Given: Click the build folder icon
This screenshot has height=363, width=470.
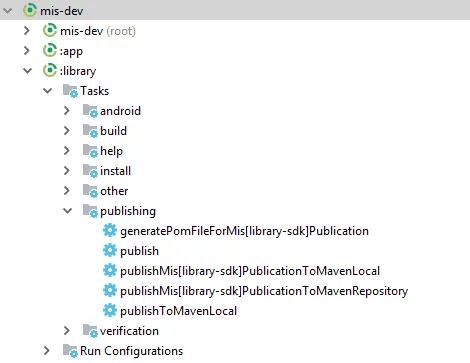Looking at the screenshot, I should pyautogui.click(x=90, y=131).
